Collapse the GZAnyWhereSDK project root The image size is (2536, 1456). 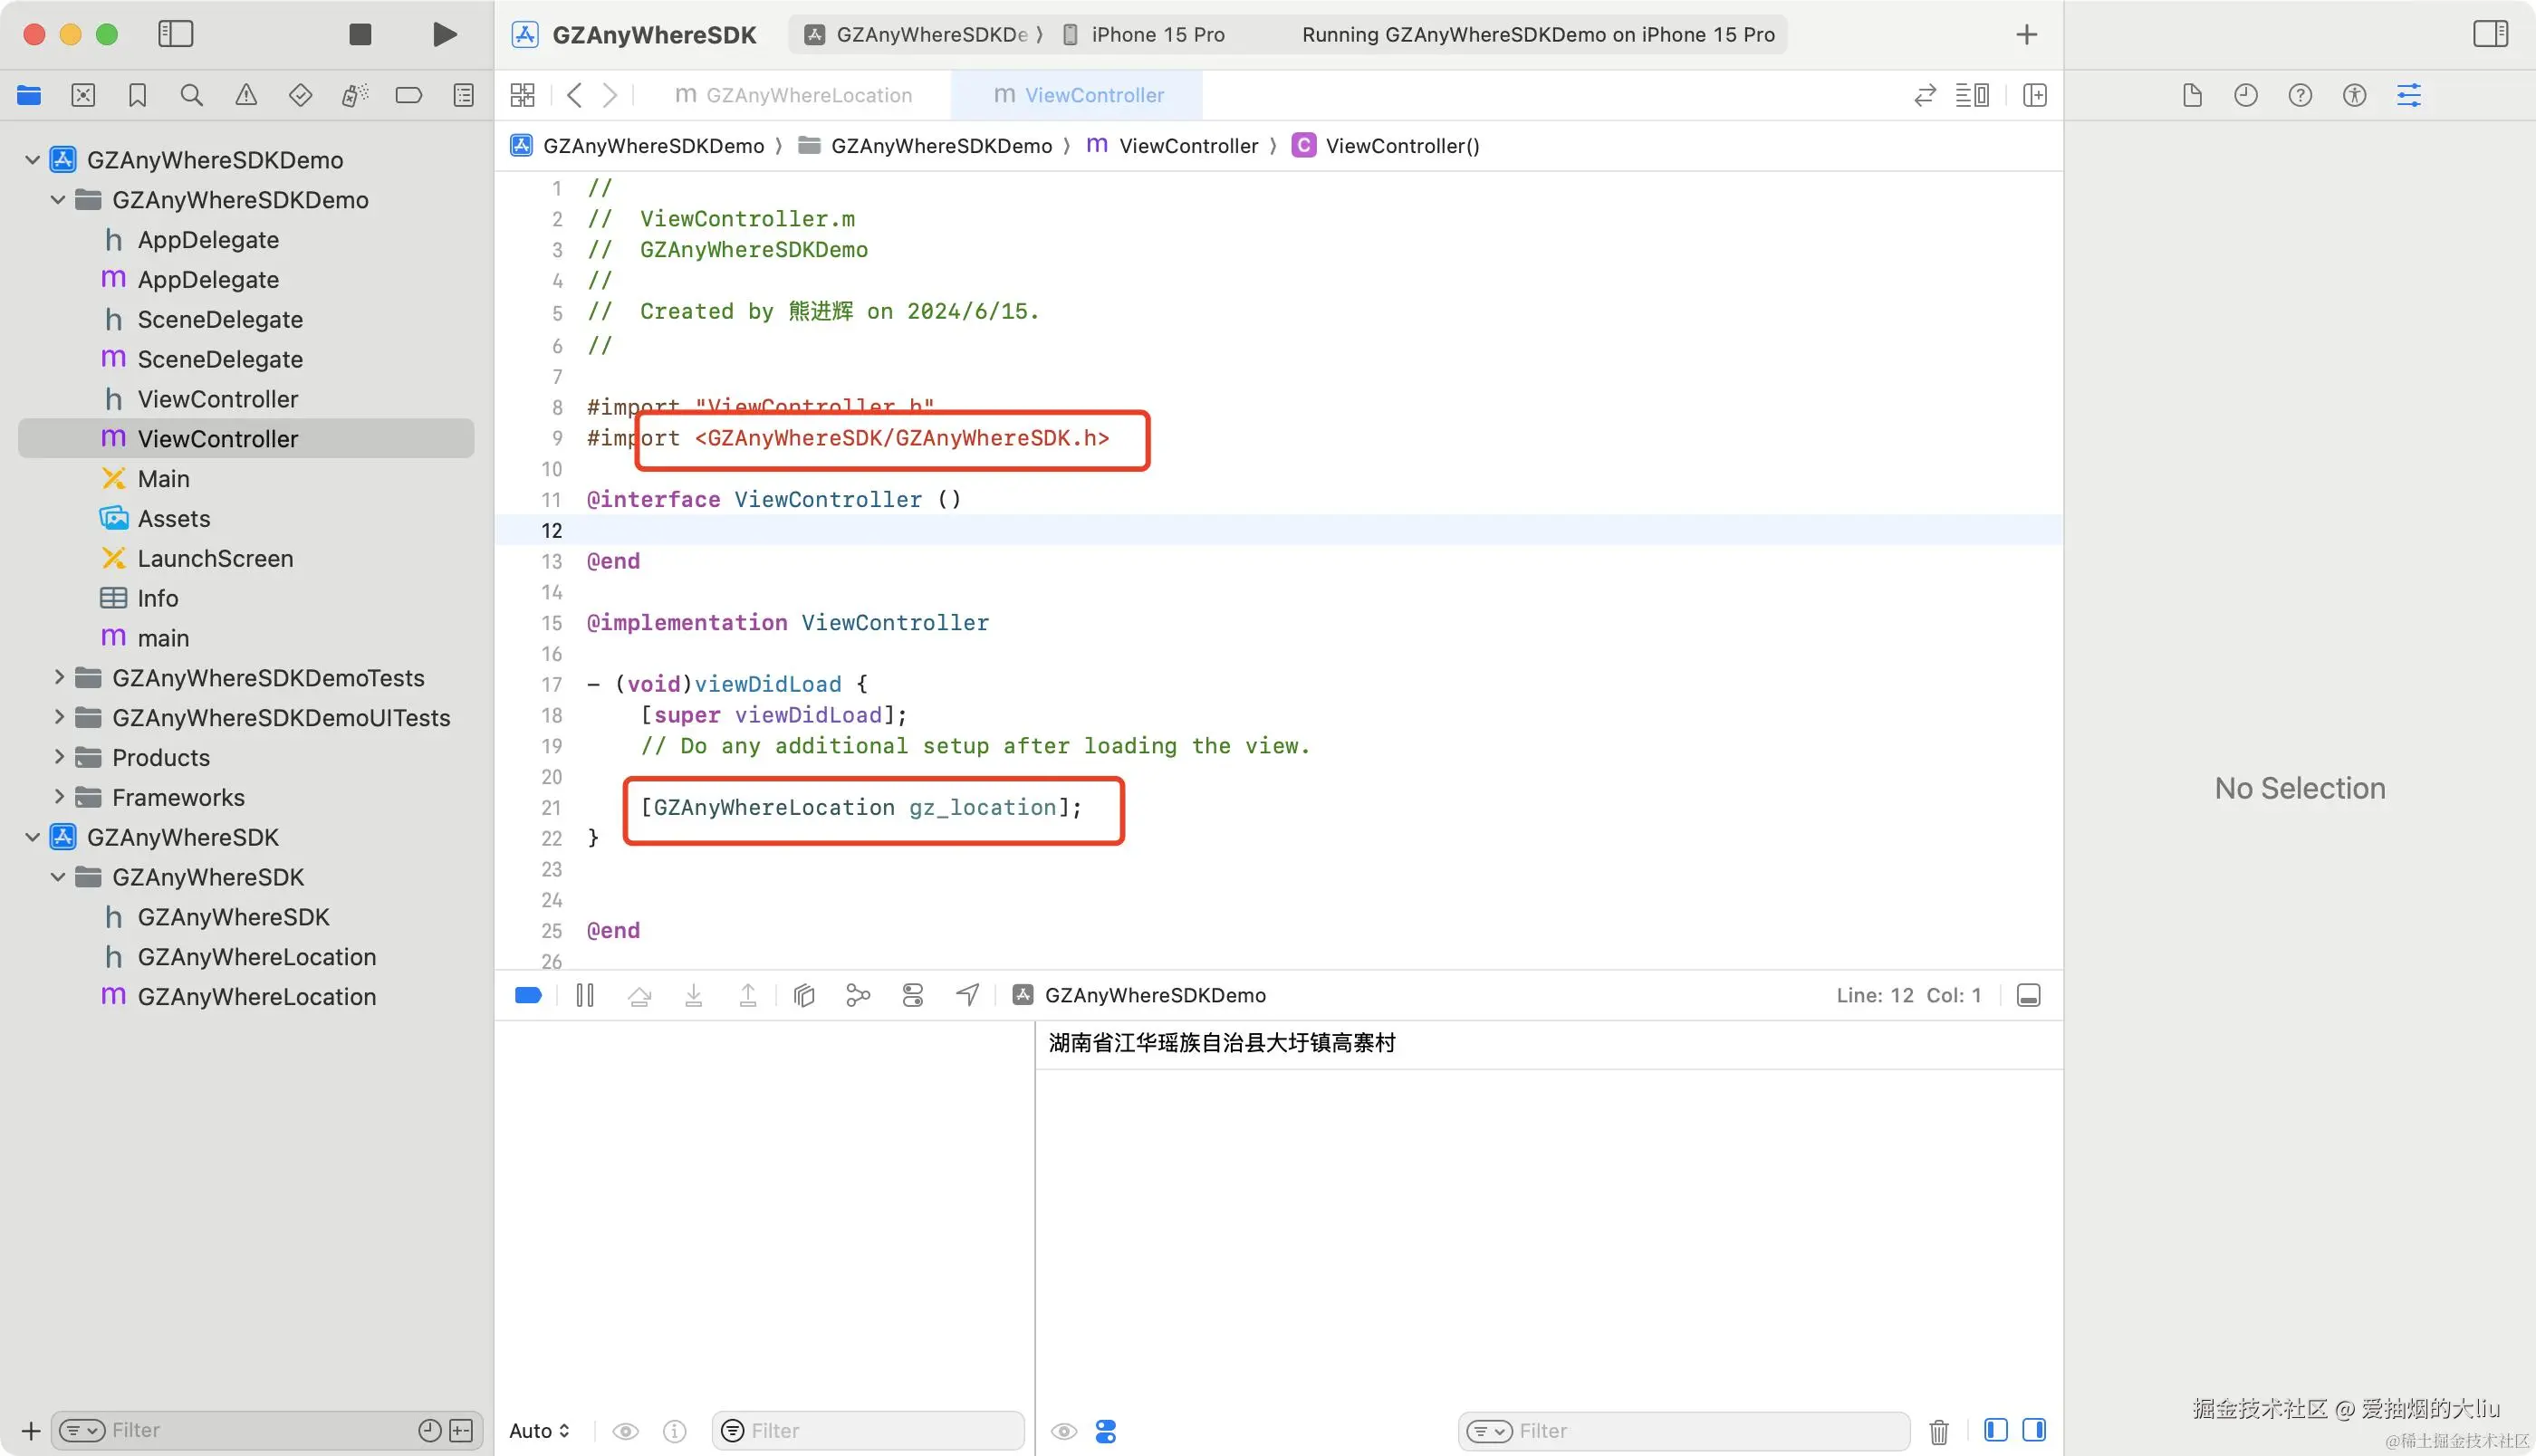tap(32, 837)
